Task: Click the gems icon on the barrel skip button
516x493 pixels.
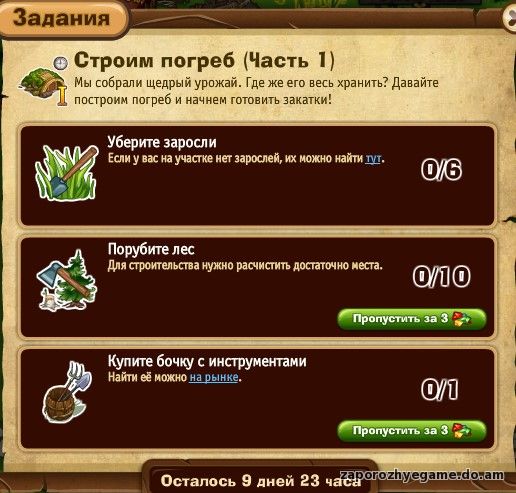Action: [462, 431]
